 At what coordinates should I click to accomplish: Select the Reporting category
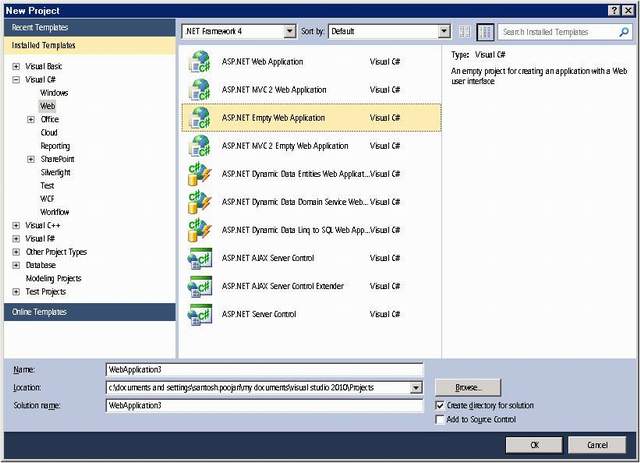pyautogui.click(x=55, y=146)
